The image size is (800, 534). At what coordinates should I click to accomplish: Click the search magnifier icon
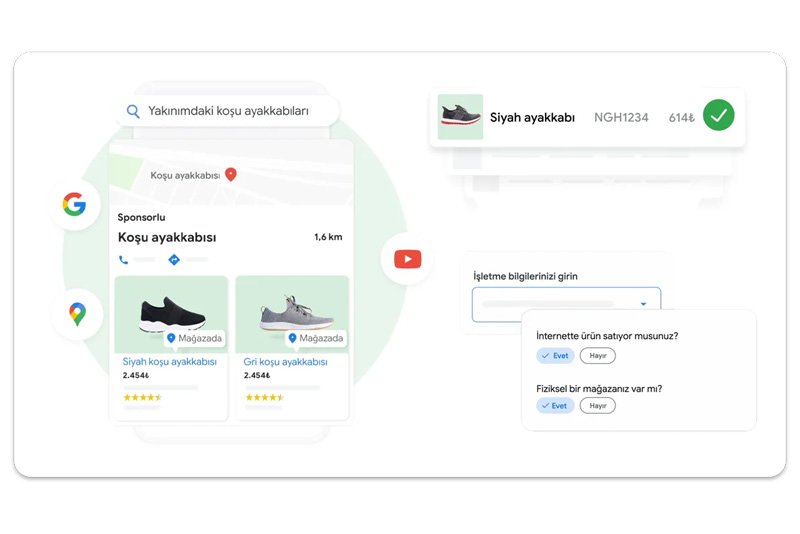pos(133,111)
